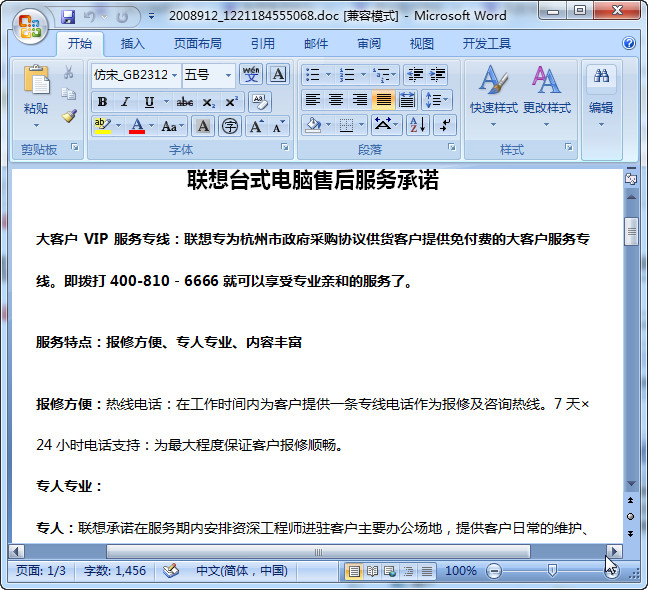
Task: Cut the selected text with scissors icon
Action: point(69,73)
